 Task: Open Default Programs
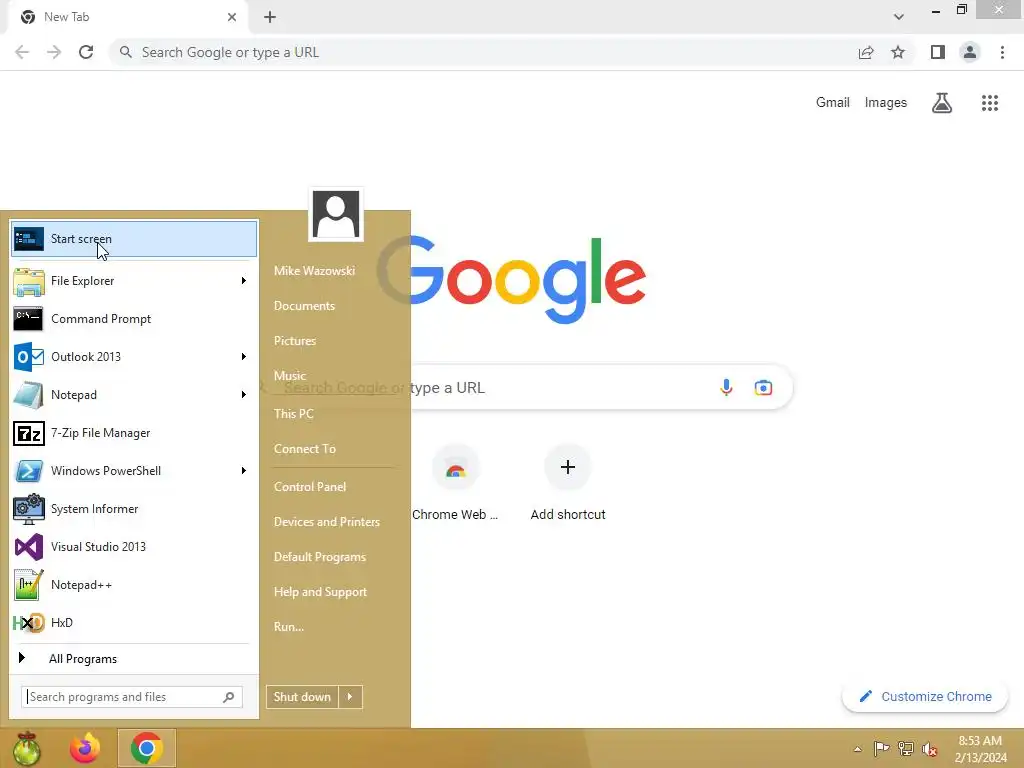coord(320,557)
